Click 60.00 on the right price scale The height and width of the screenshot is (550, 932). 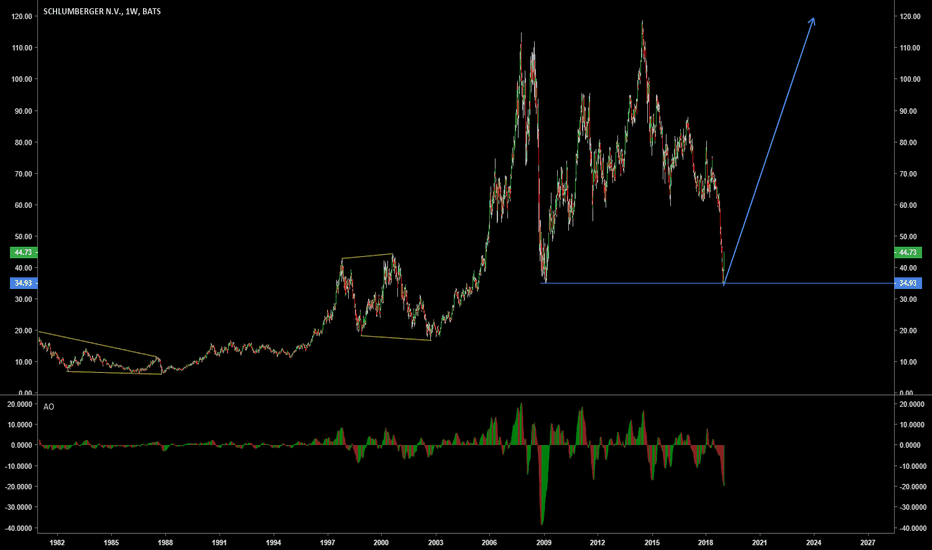[910, 205]
